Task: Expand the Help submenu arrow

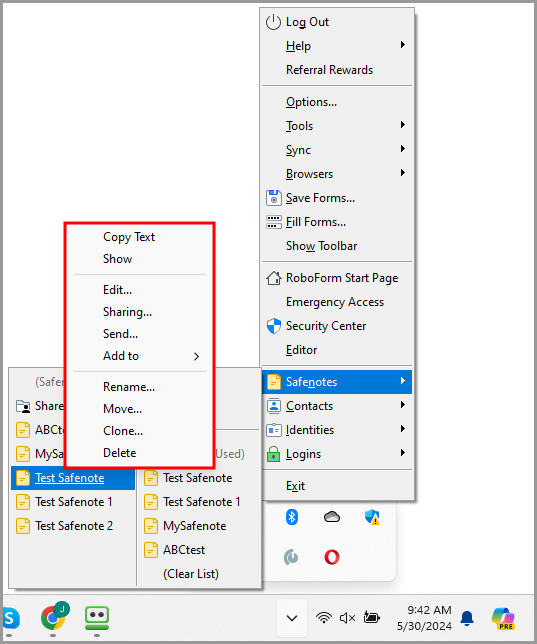Action: pyautogui.click(x=403, y=44)
